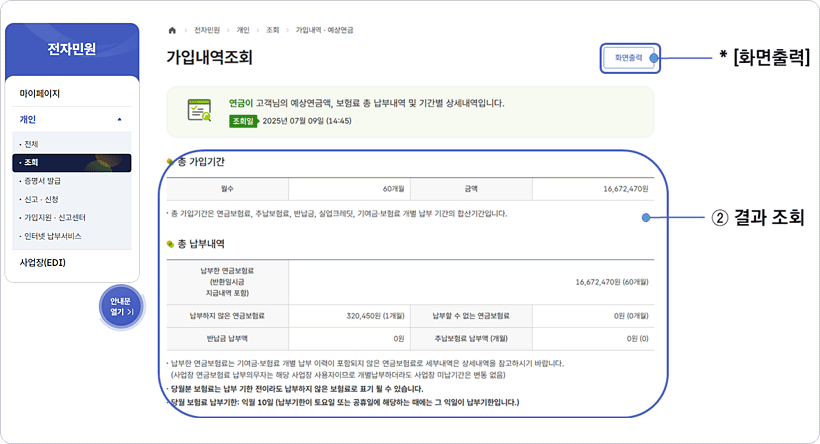This screenshot has width=820, height=444.
Task: Click the 0원 (0) 추납보험료 value
Action: (637, 339)
